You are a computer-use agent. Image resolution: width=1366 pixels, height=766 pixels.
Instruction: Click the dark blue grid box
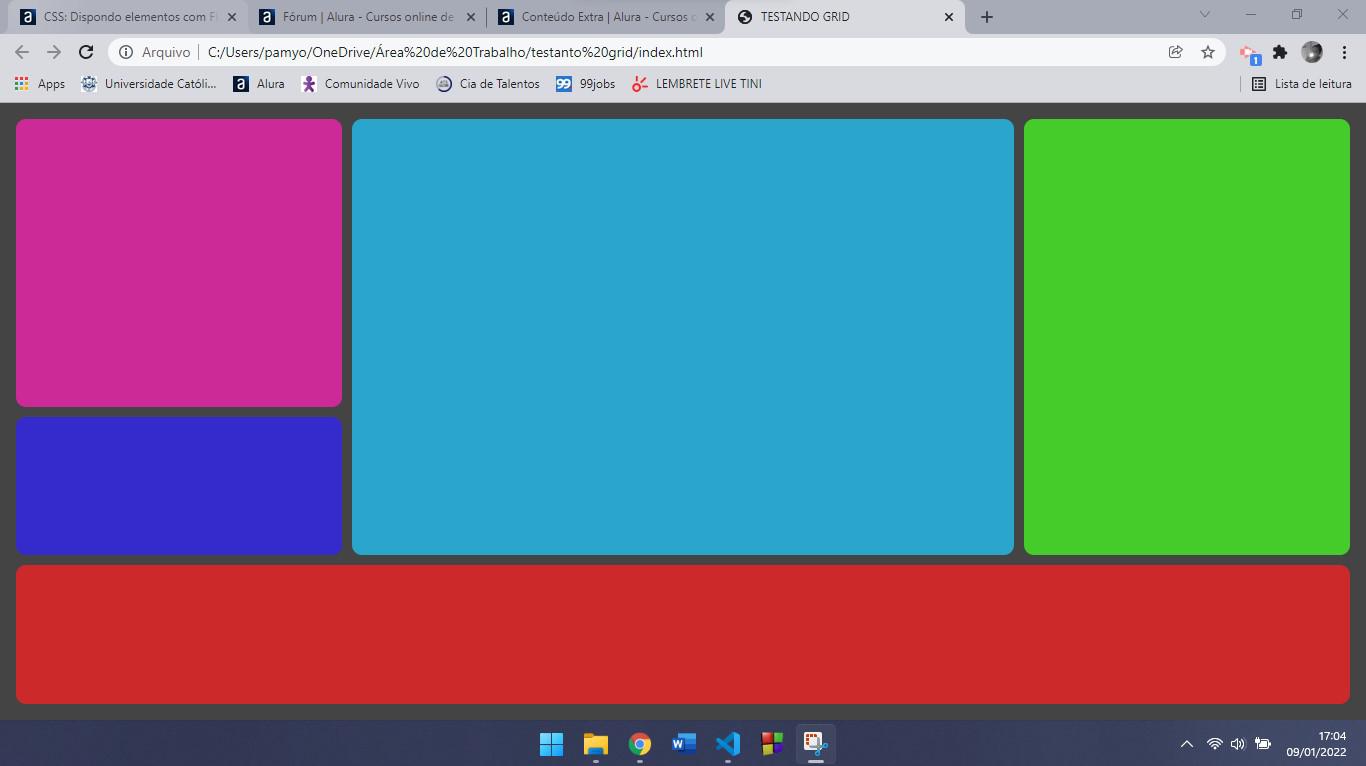coord(179,486)
